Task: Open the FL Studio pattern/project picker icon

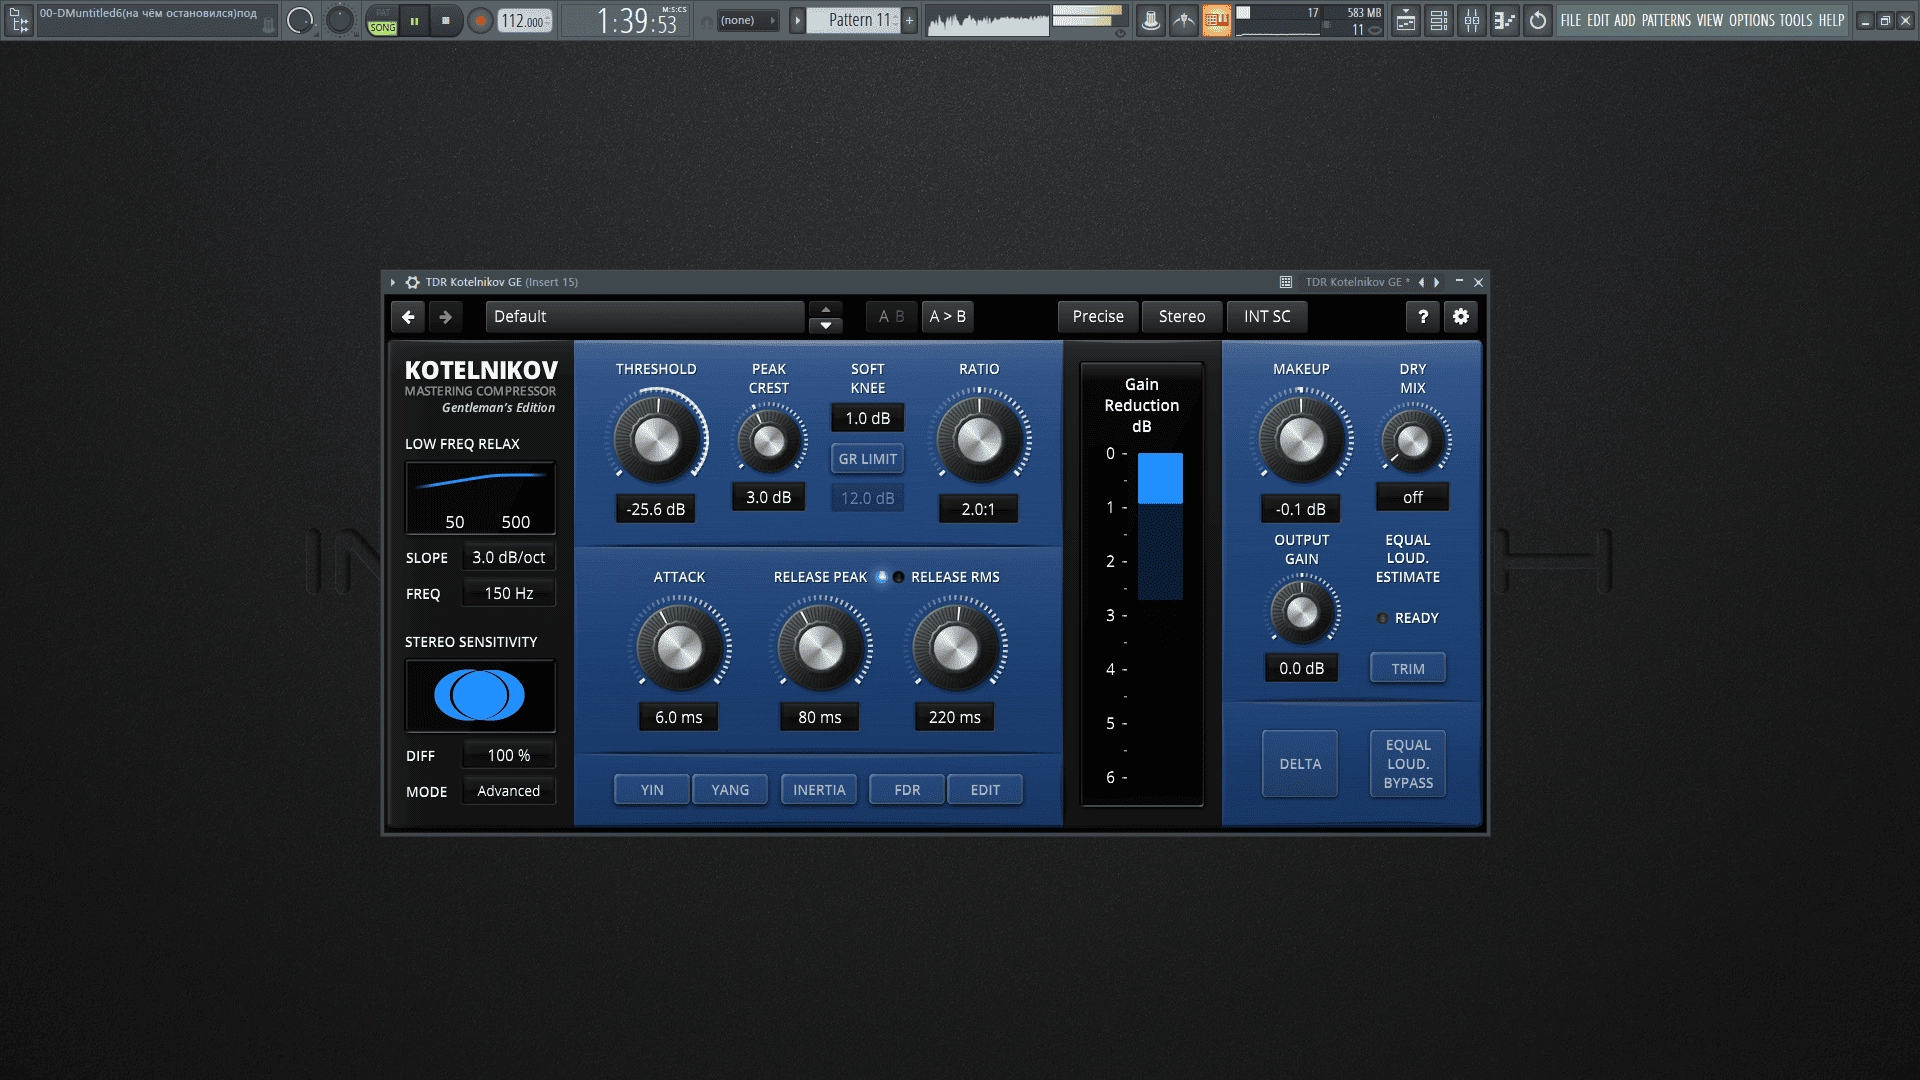Action: coord(18,20)
